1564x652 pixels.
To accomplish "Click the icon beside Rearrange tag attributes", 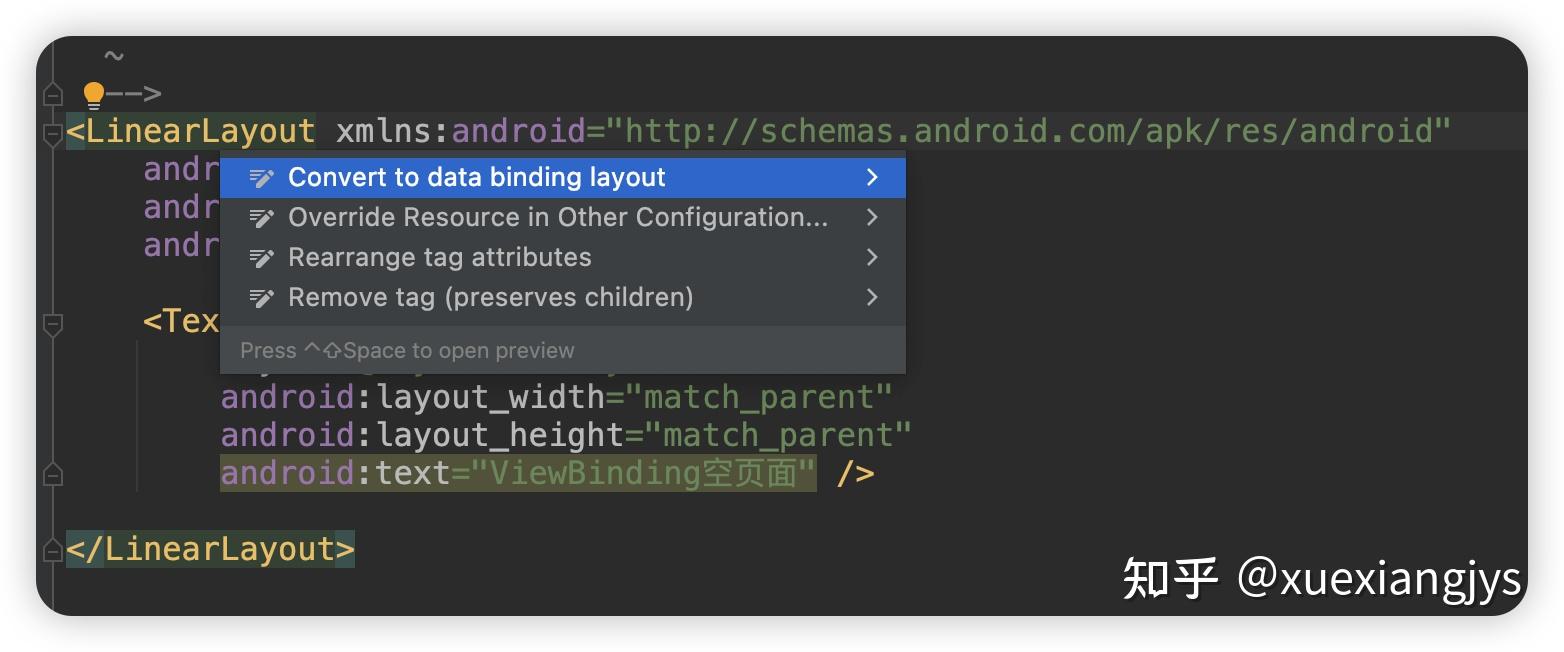I will (262, 258).
